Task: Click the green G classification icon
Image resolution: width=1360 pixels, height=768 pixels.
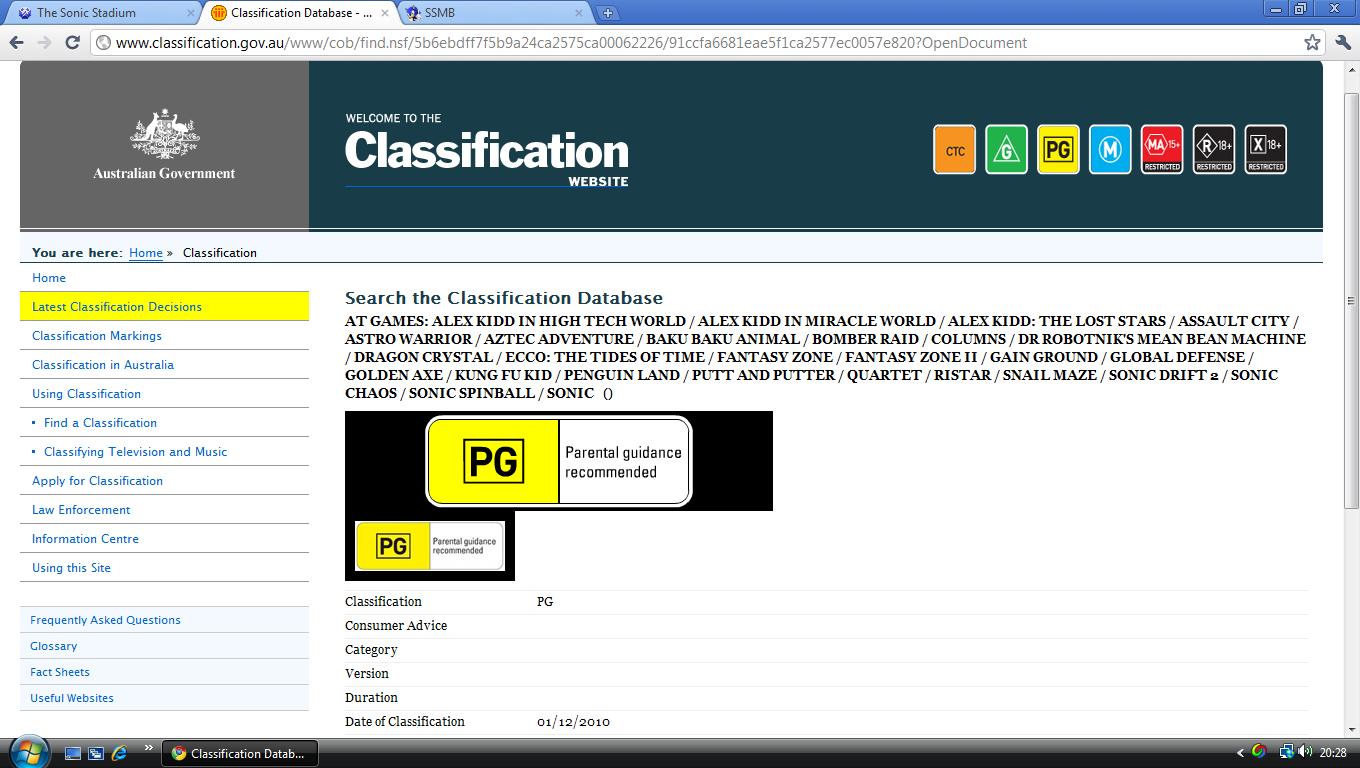Action: click(x=1006, y=149)
